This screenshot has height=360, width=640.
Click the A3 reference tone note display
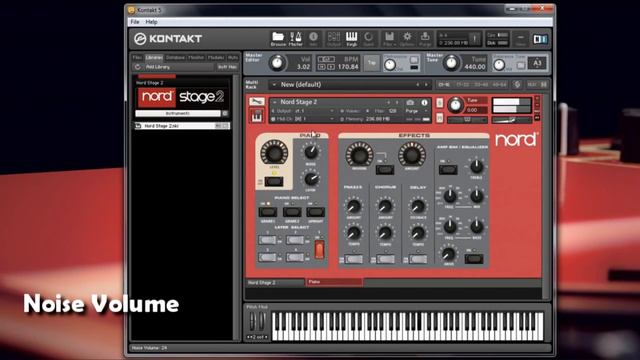tap(537, 63)
